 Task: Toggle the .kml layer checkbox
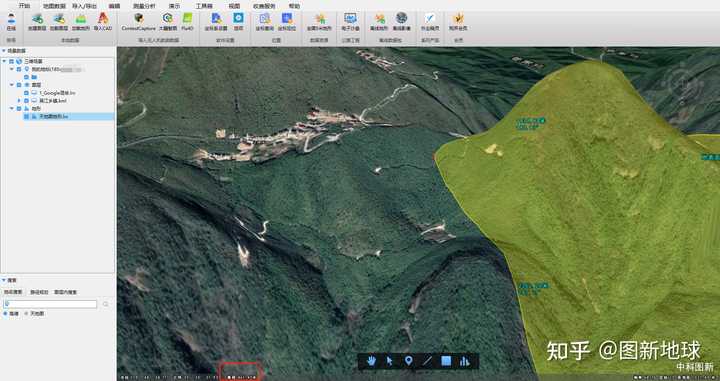tap(26, 101)
